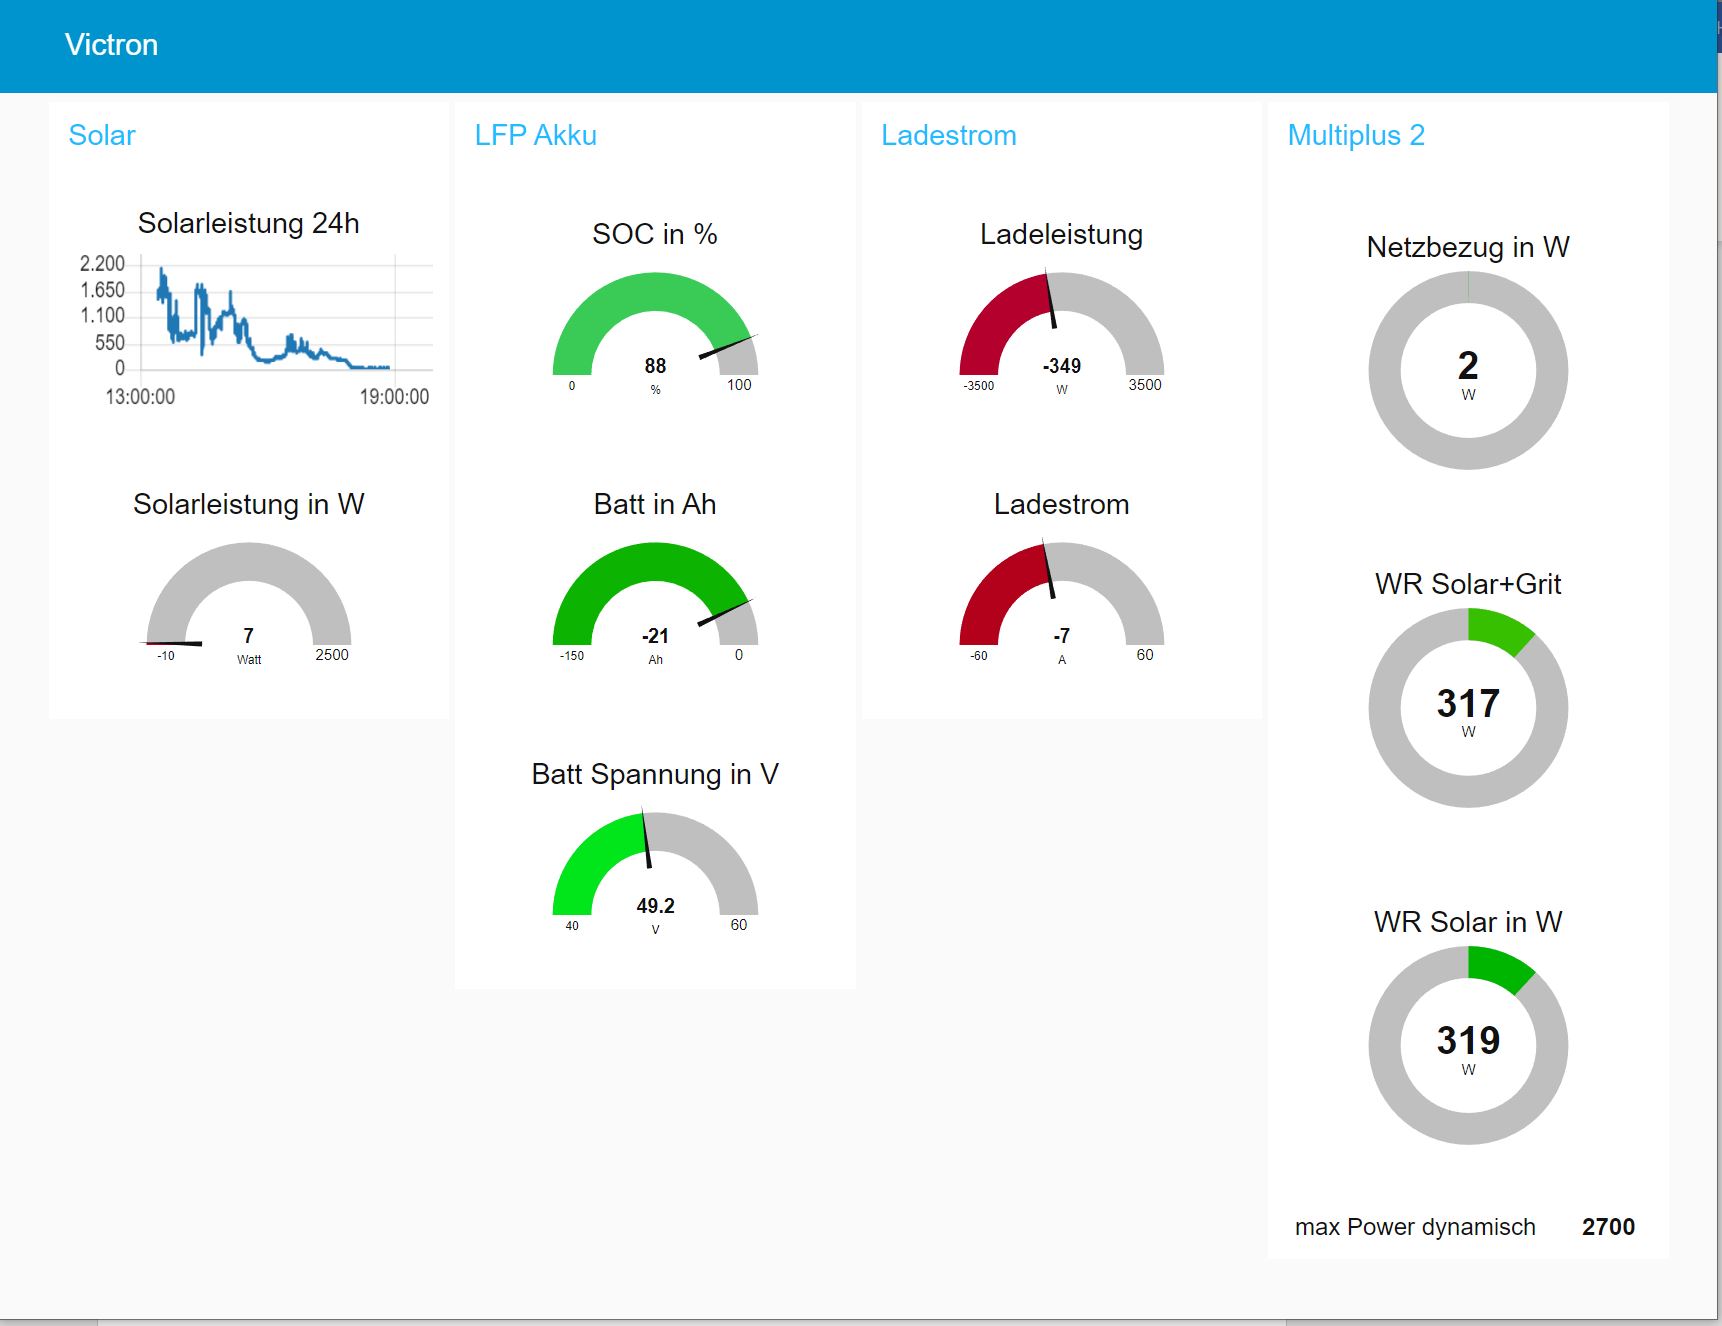Click the Batt in Ah gauge arc
This screenshot has width=1722, height=1326.
tap(655, 562)
